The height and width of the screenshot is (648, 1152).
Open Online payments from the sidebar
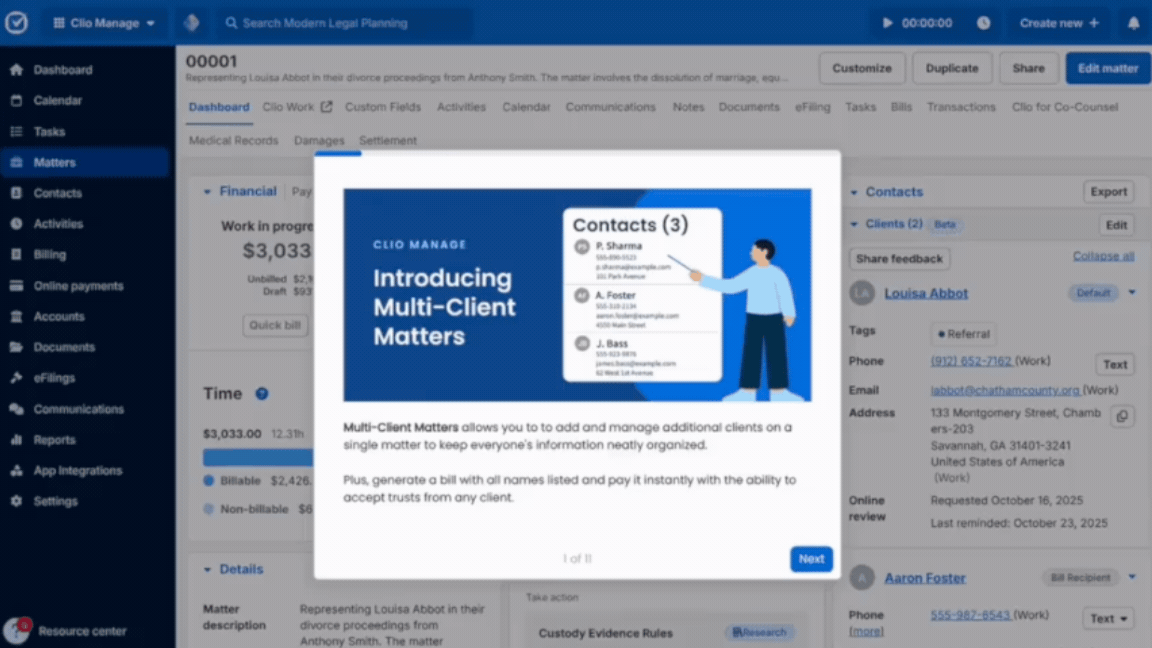[x=85, y=286]
